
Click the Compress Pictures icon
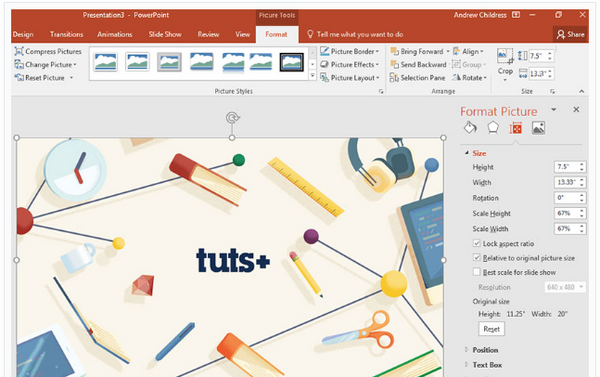point(19,51)
